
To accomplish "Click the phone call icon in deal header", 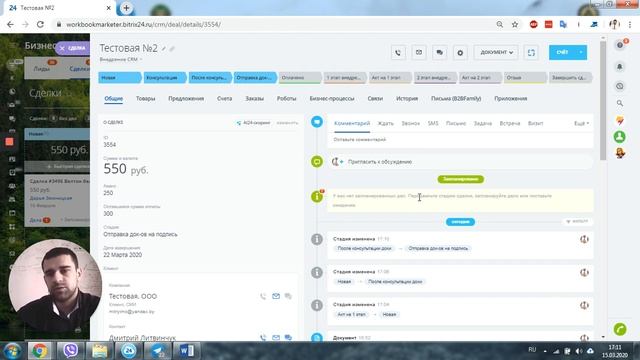I will click(x=398, y=53).
